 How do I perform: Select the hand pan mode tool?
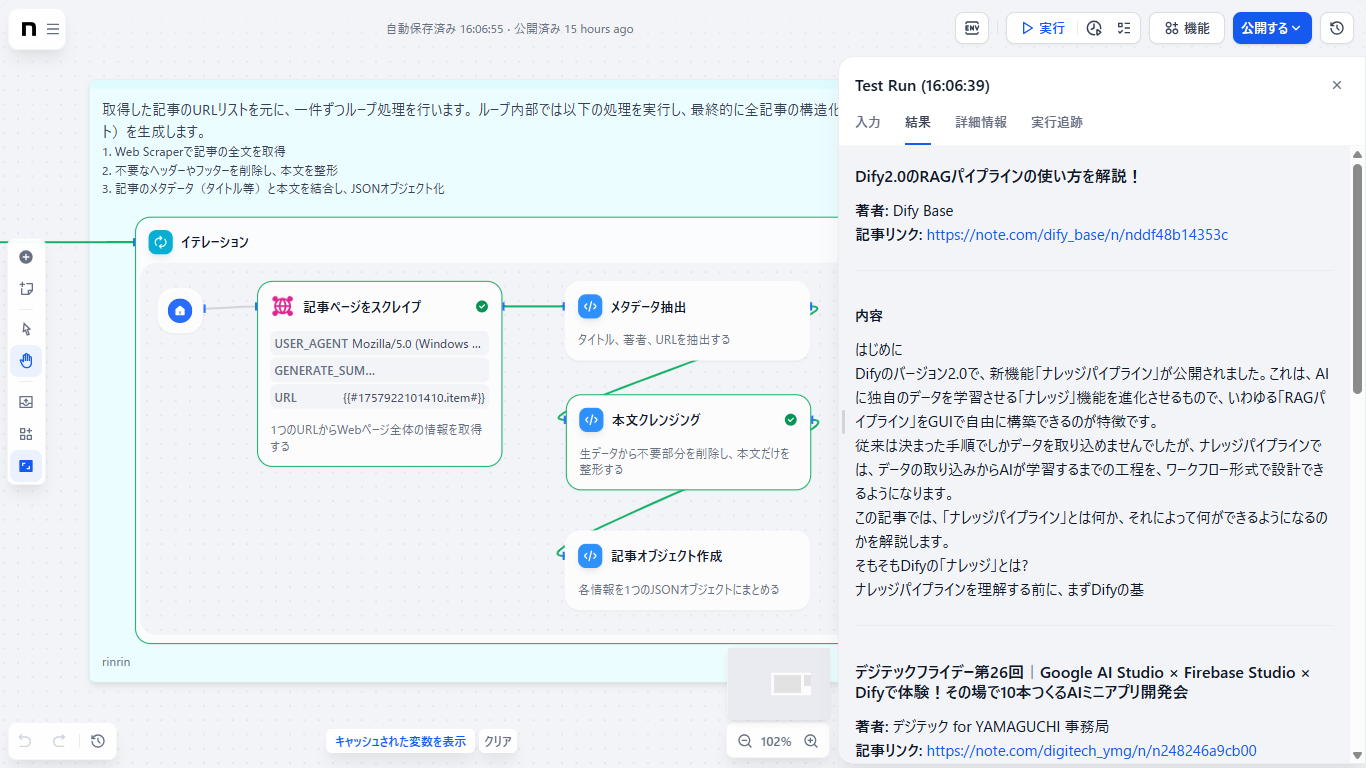pos(26,361)
